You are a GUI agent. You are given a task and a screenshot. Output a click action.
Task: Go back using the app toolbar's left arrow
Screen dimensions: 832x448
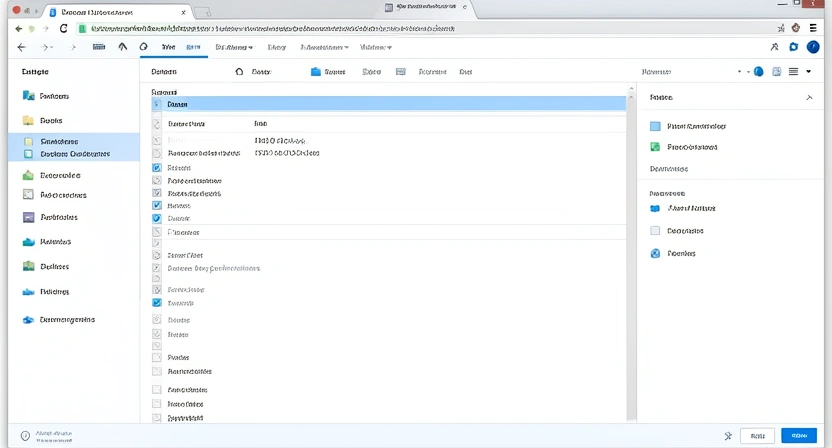pos(21,47)
